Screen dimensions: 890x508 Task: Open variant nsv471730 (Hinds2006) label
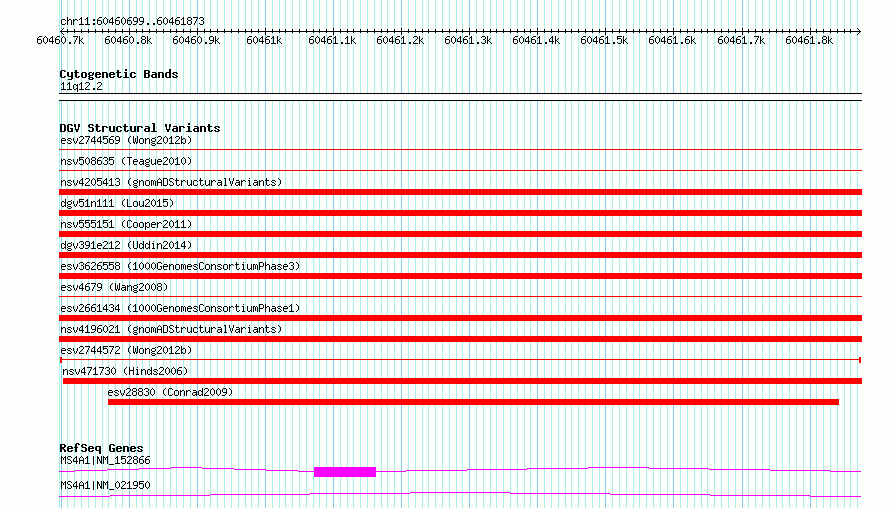coord(125,371)
